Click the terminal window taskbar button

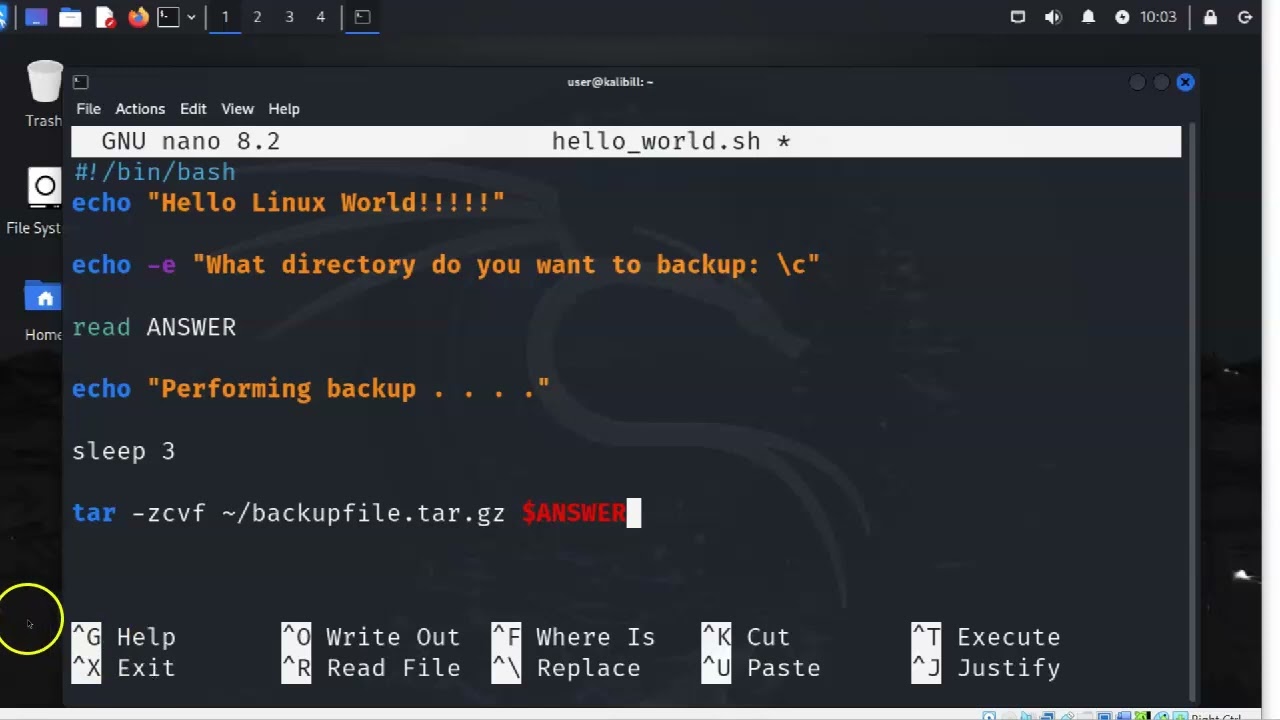(x=362, y=17)
